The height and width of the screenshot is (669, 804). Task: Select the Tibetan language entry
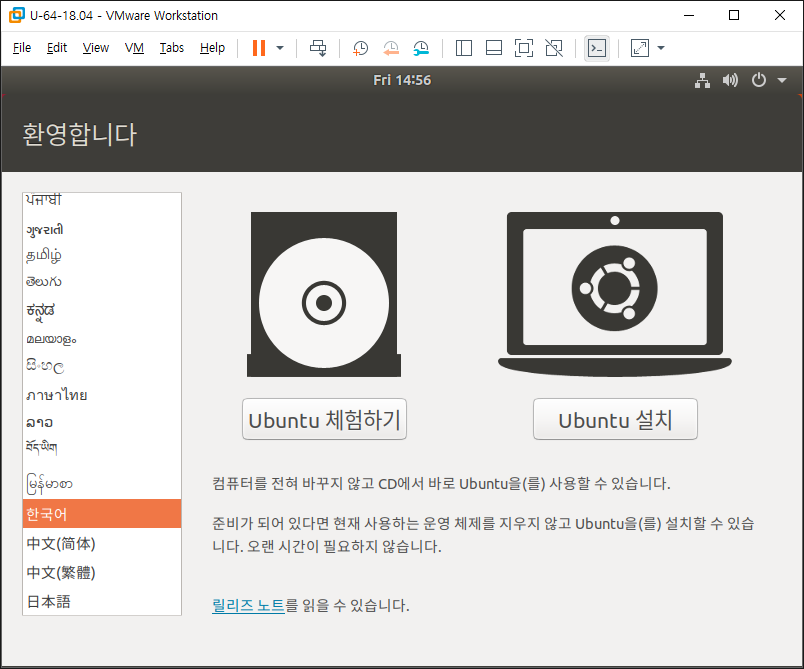click(102, 448)
